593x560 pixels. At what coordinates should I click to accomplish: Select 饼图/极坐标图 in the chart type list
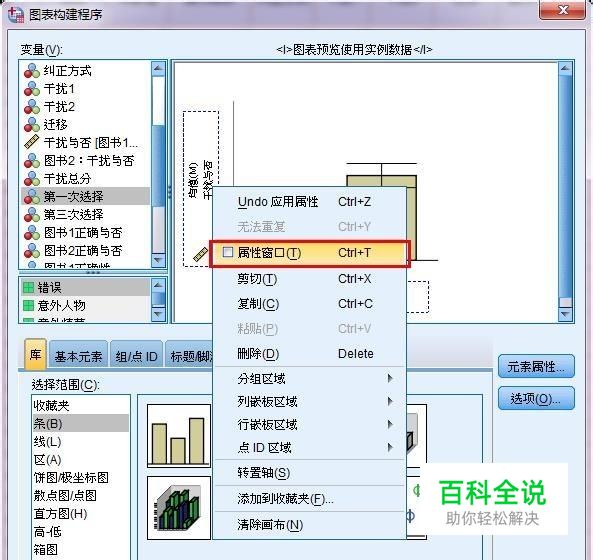(80, 478)
